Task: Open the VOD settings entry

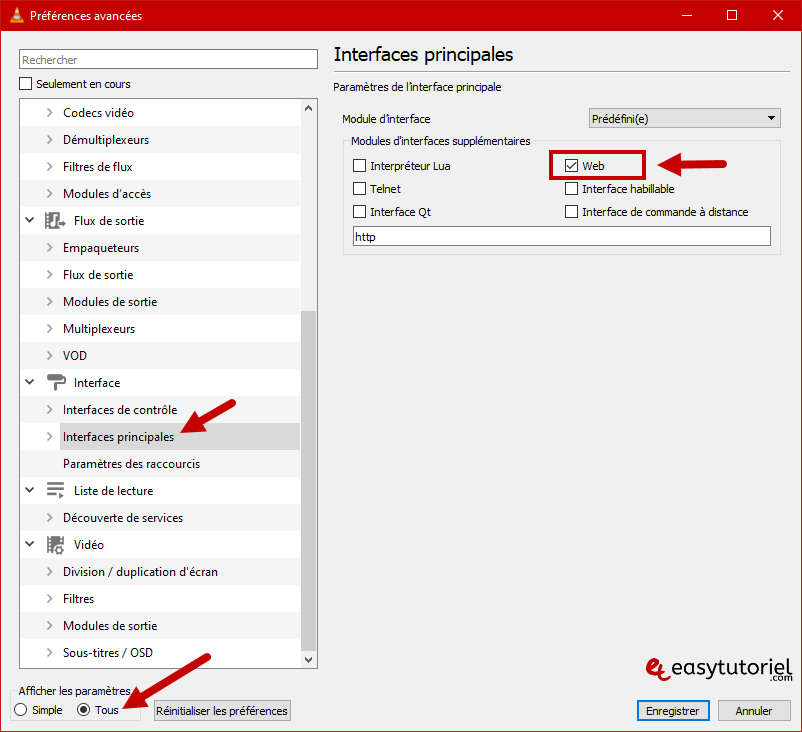Action: (x=75, y=356)
